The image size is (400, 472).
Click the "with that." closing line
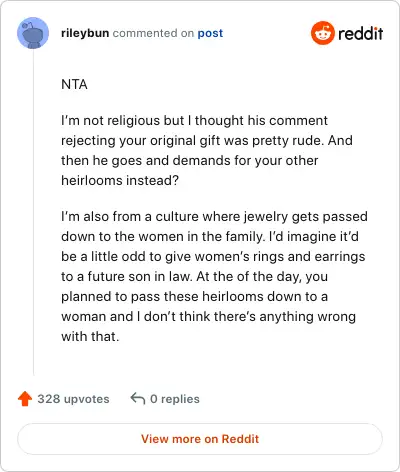coord(90,336)
